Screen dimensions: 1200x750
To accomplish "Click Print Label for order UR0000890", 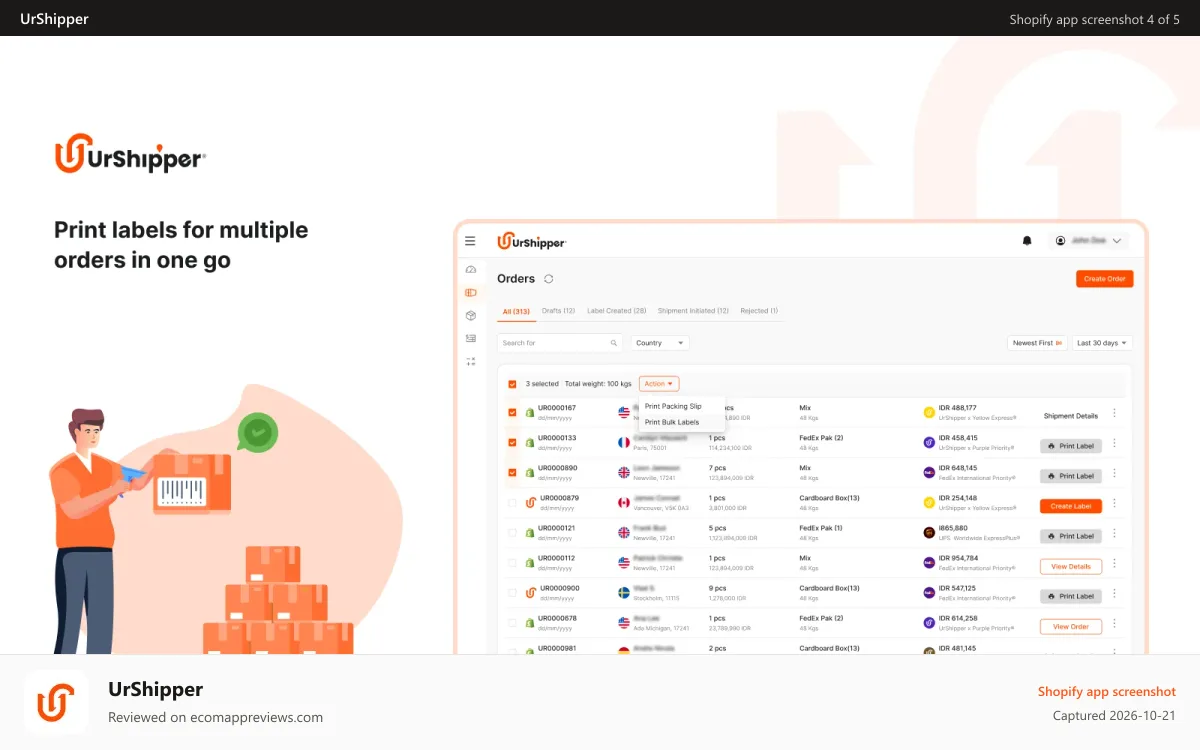I will (1071, 476).
